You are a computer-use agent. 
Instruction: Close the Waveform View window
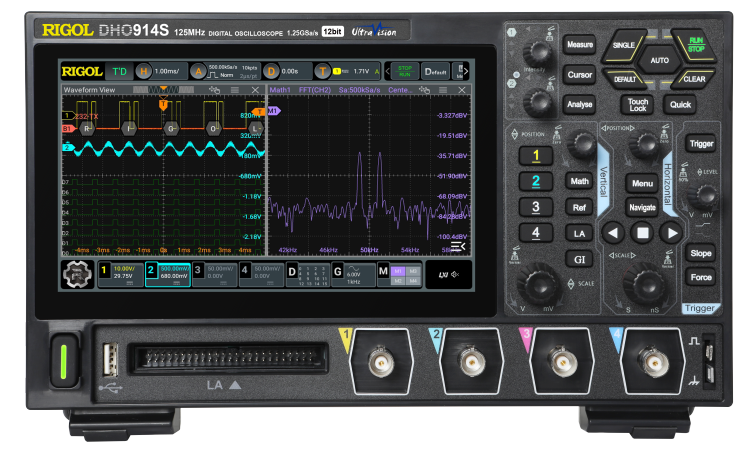click(254, 90)
